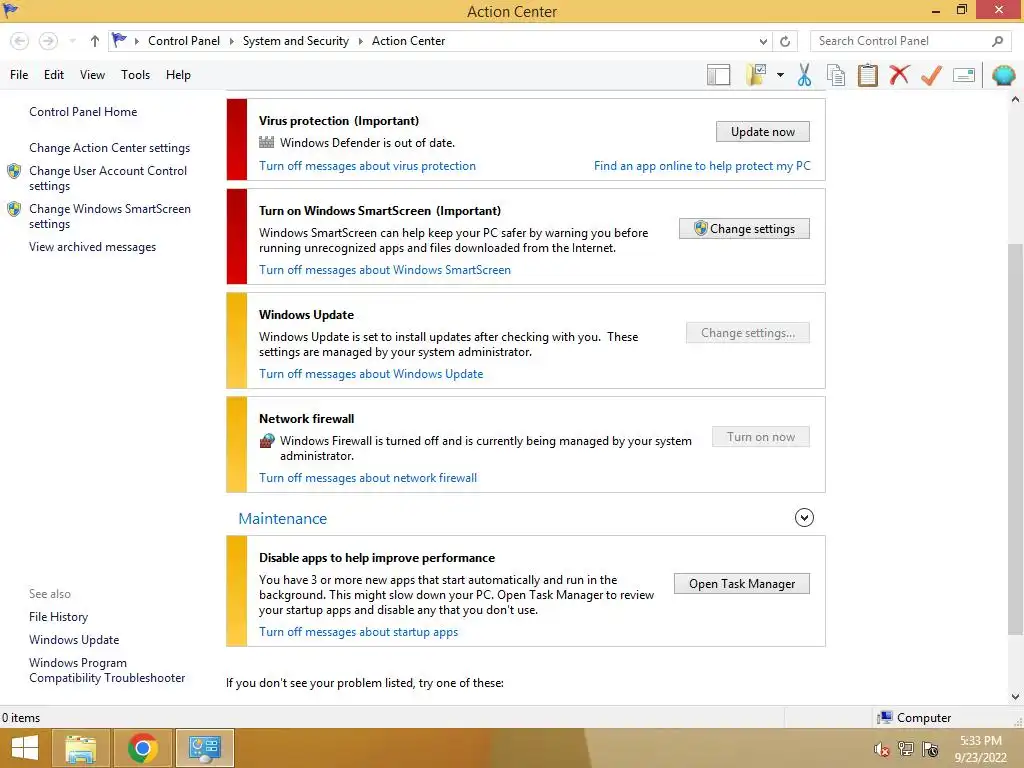This screenshot has height=768, width=1024.
Task: Expand the arrow after System and Security
Action: [x=360, y=41]
